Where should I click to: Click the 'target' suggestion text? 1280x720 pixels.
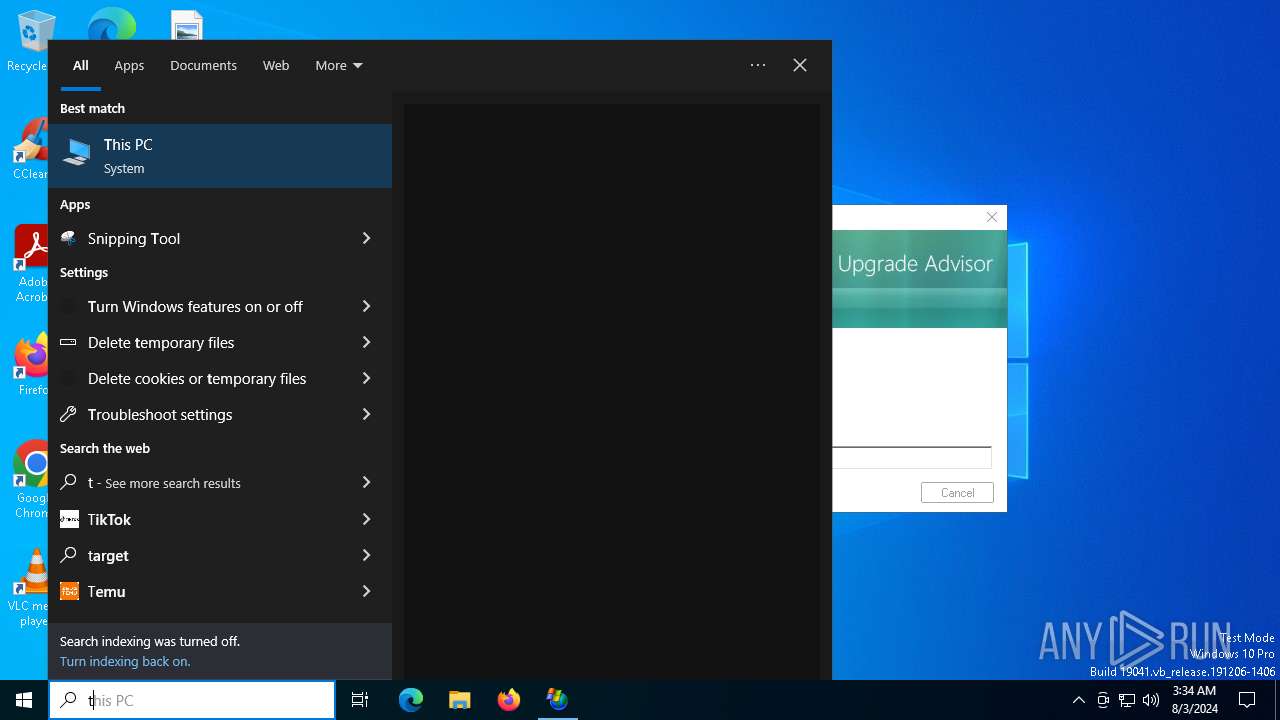(x=108, y=555)
